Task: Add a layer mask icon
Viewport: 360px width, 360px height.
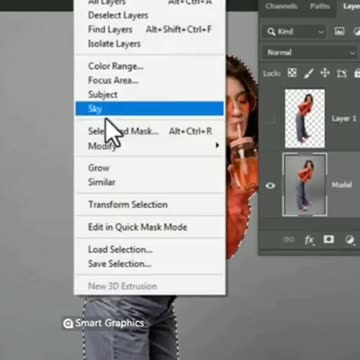Action: (329, 239)
